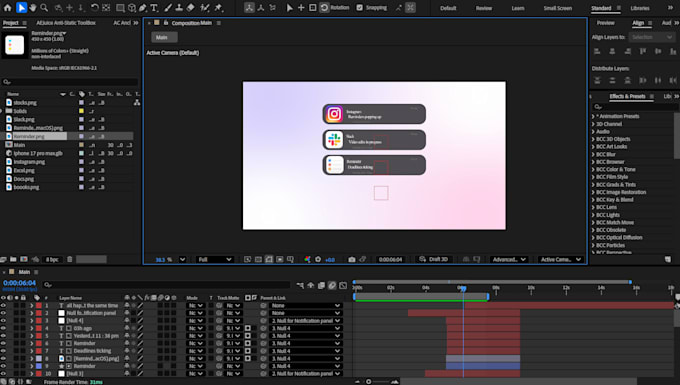
Task: Switch to the Review workspace
Action: 484,8
